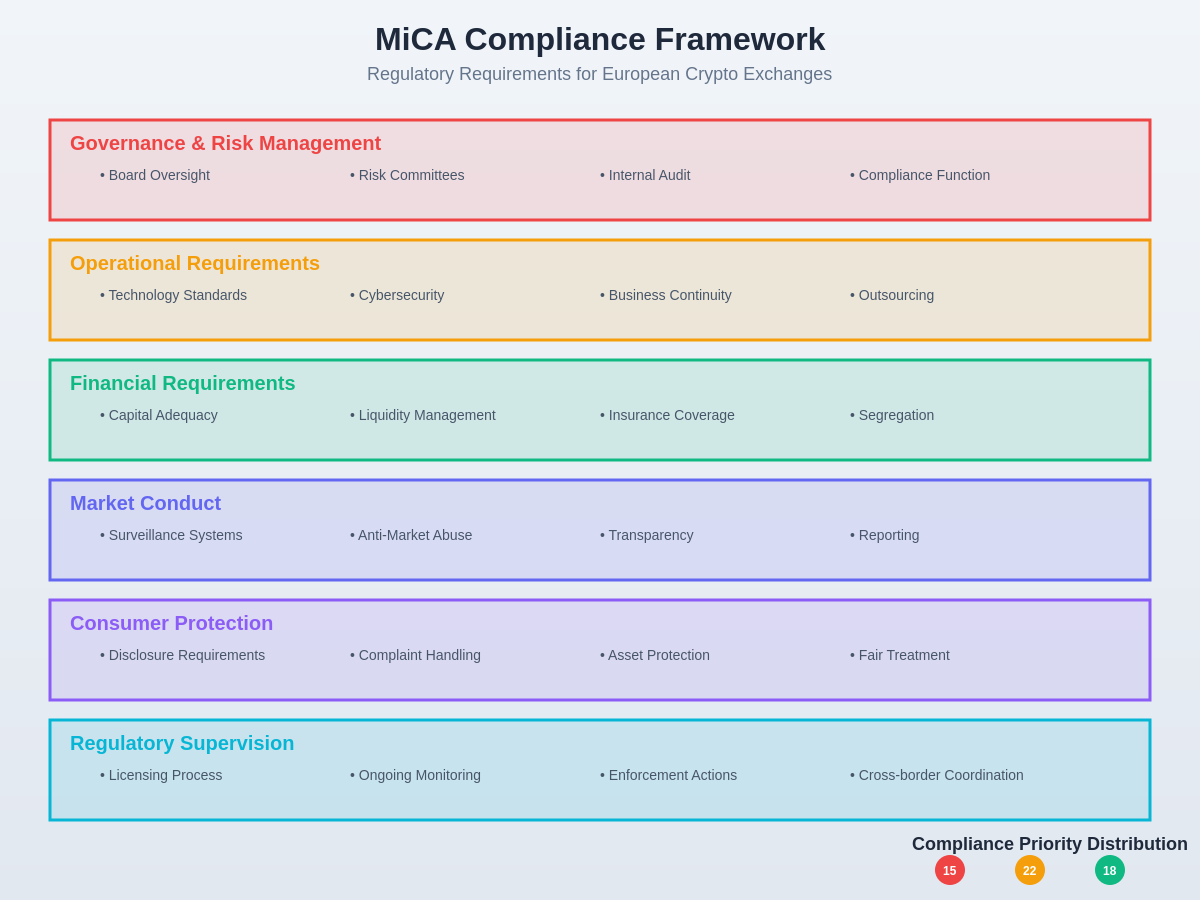
Task: Click the Surveillance Systems item
Action: pyautogui.click(x=171, y=535)
